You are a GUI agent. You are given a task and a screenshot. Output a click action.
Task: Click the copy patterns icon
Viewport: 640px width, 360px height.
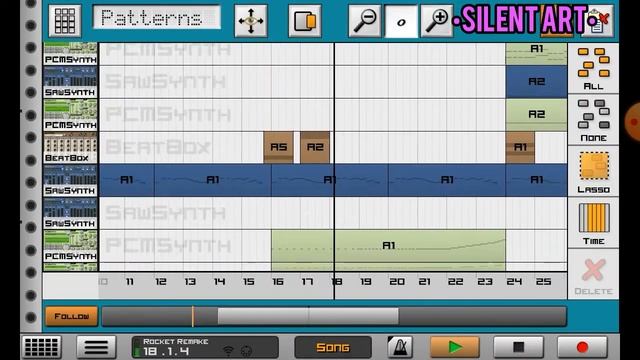pos(305,20)
